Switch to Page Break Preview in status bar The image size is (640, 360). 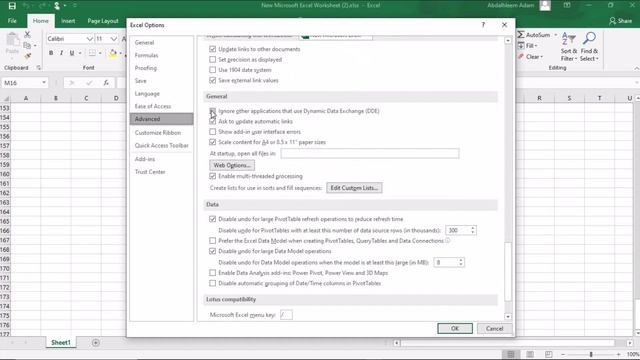click(x=549, y=354)
